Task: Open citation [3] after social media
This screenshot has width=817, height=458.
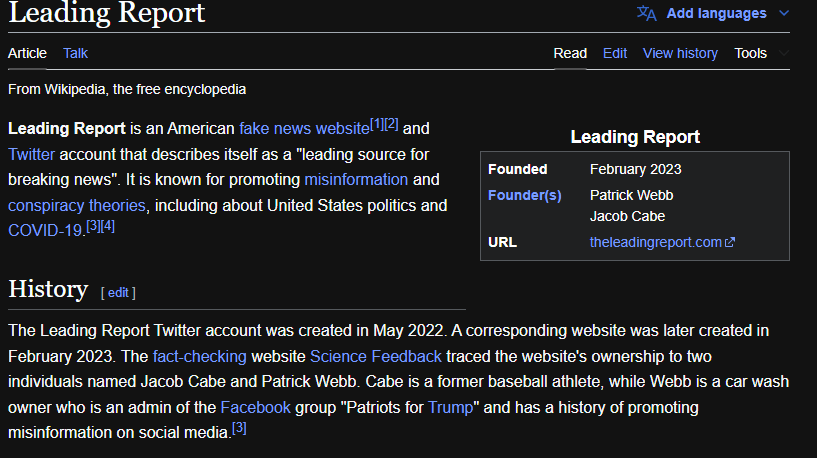Action: click(239, 428)
